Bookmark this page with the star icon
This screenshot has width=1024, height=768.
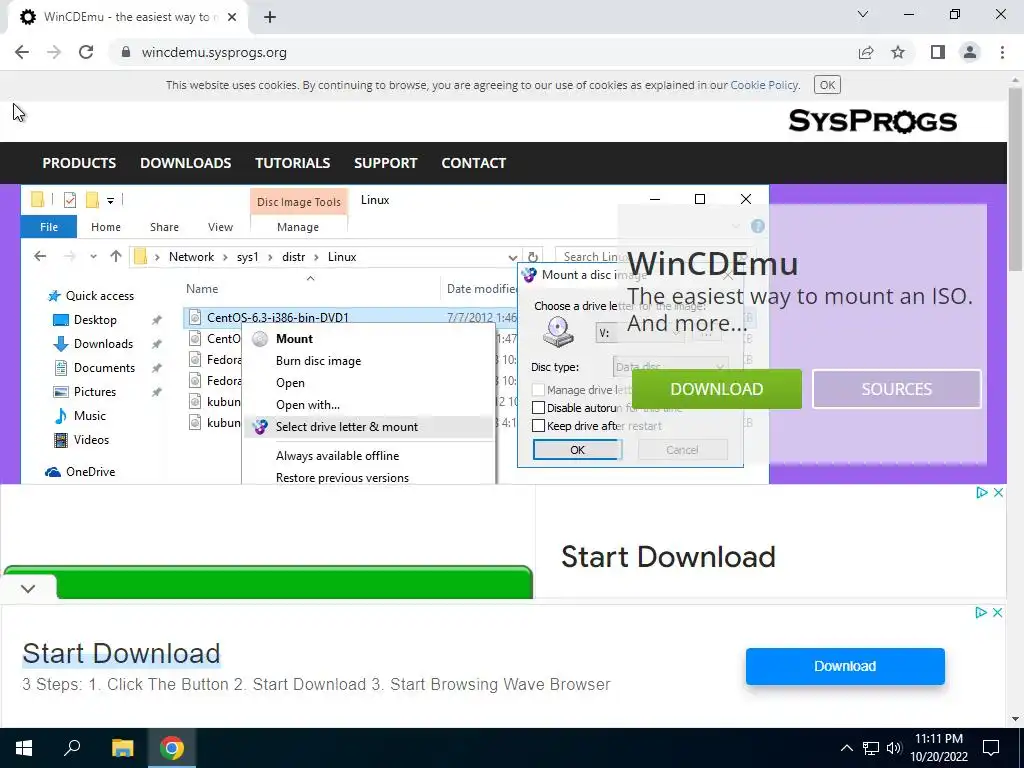click(898, 52)
